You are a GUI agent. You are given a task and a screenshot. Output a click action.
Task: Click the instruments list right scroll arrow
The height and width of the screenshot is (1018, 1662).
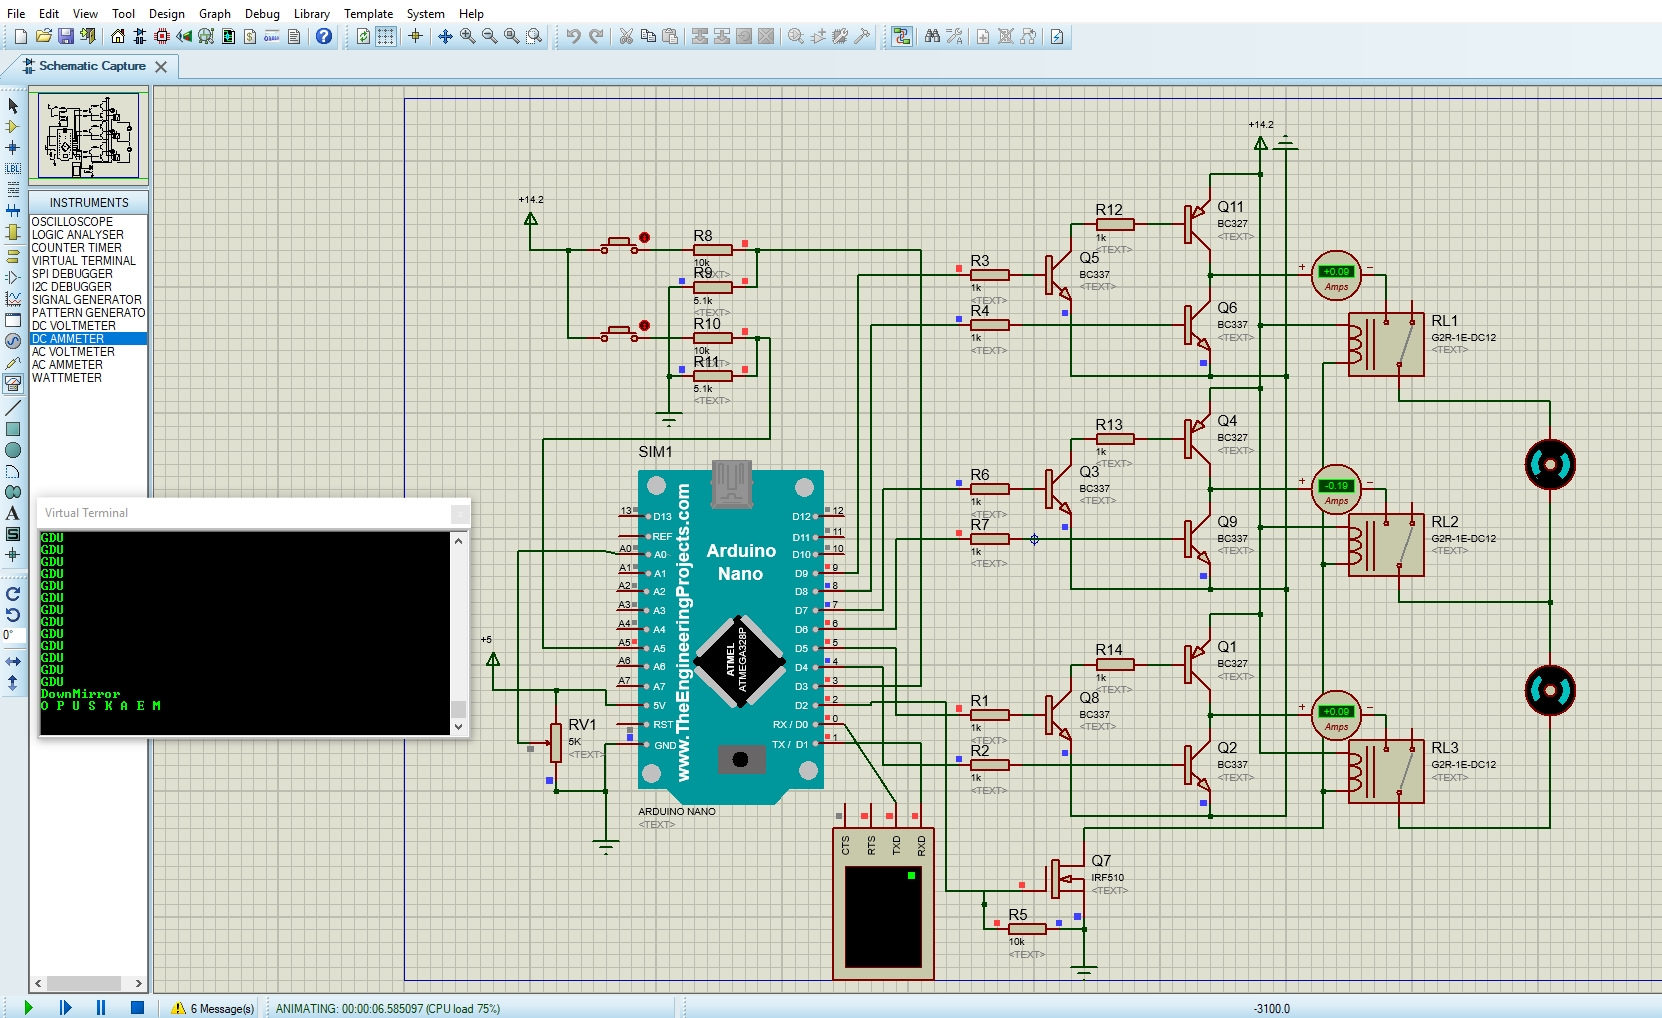139,984
